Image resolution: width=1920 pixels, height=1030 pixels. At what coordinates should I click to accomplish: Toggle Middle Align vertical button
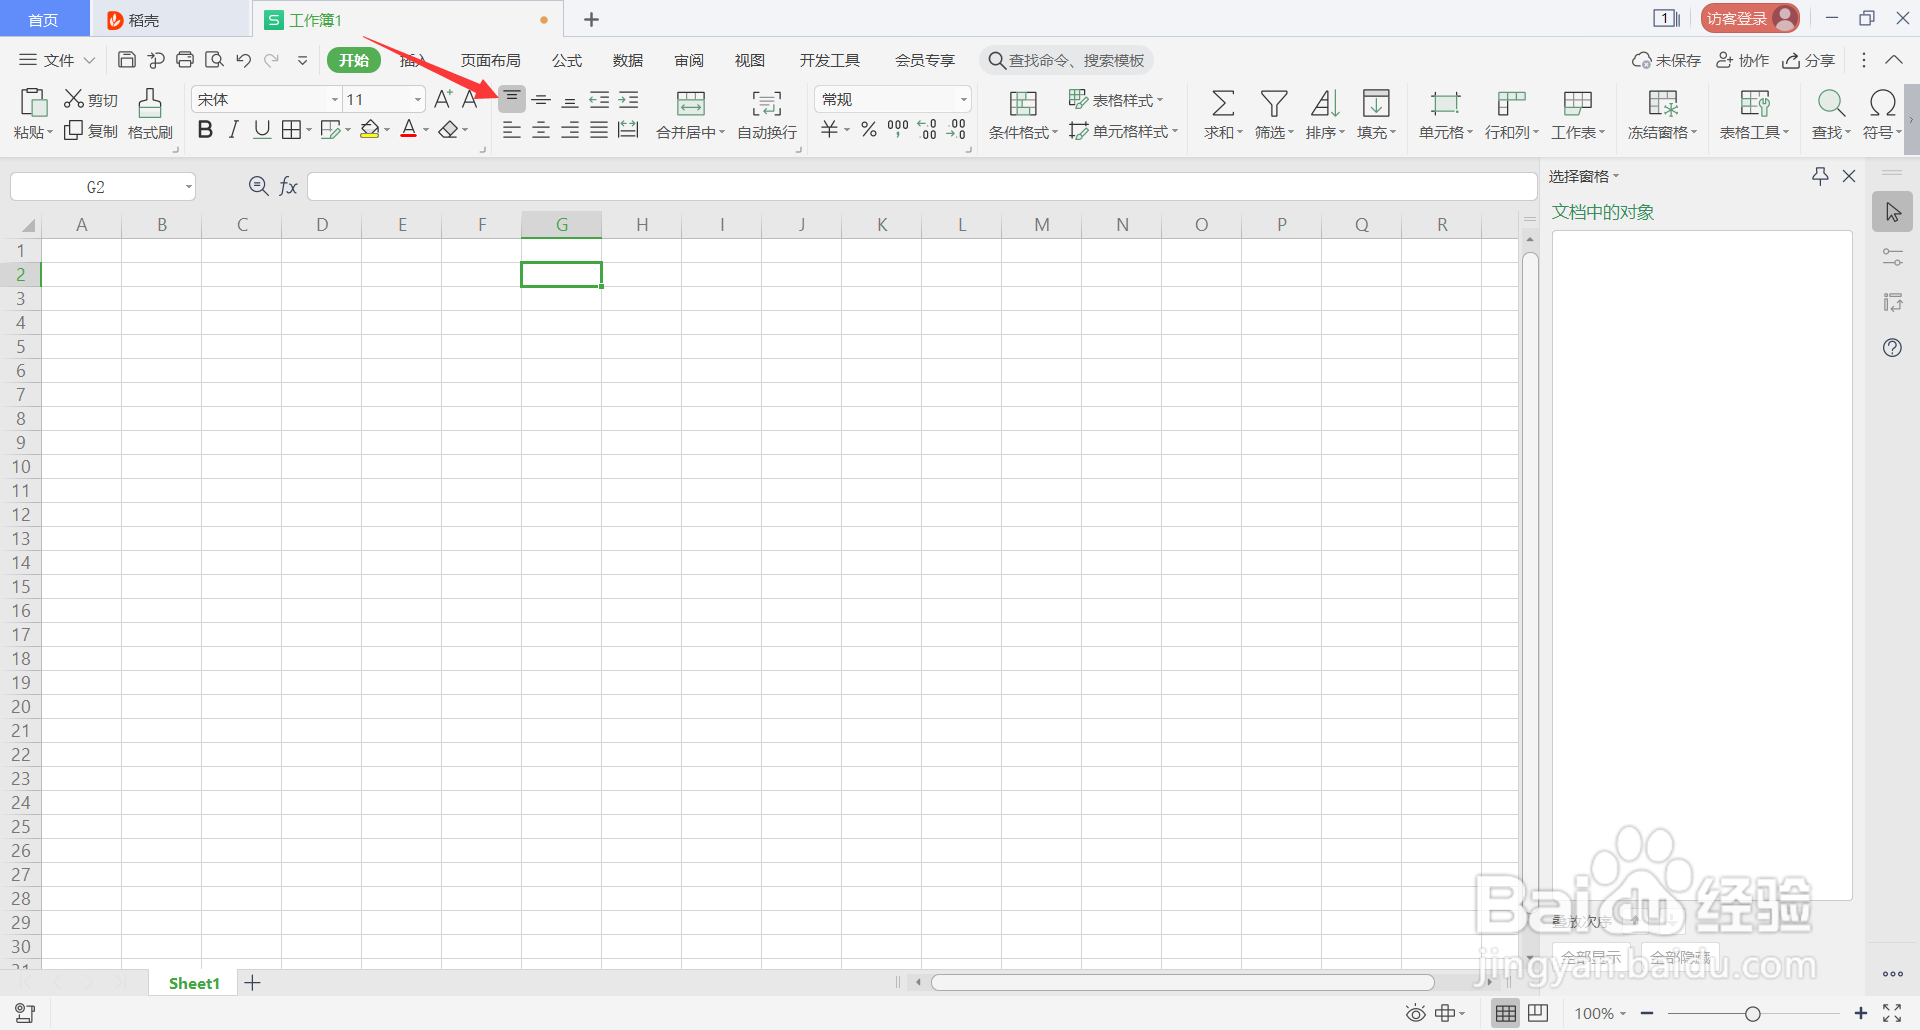point(541,99)
